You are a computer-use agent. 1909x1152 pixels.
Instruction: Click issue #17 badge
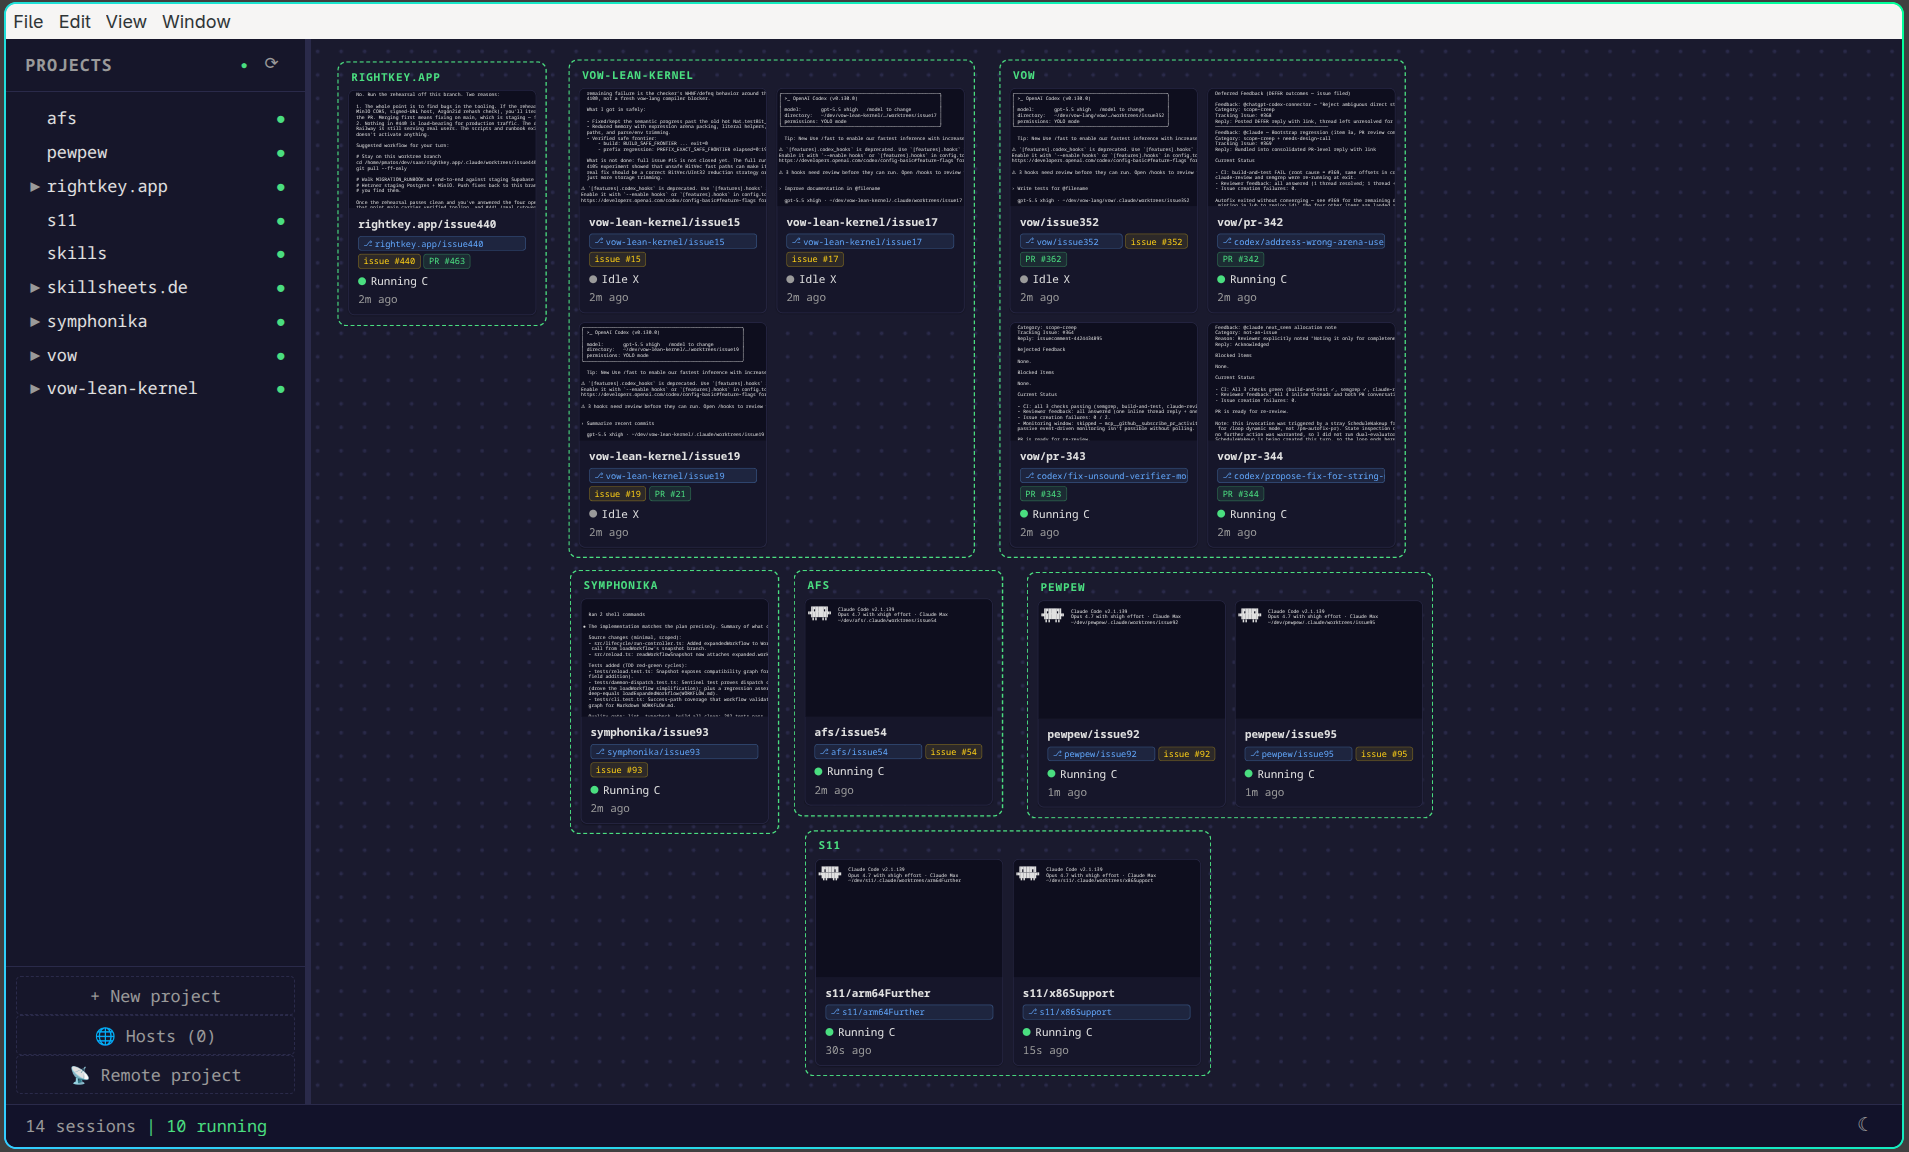coord(815,259)
